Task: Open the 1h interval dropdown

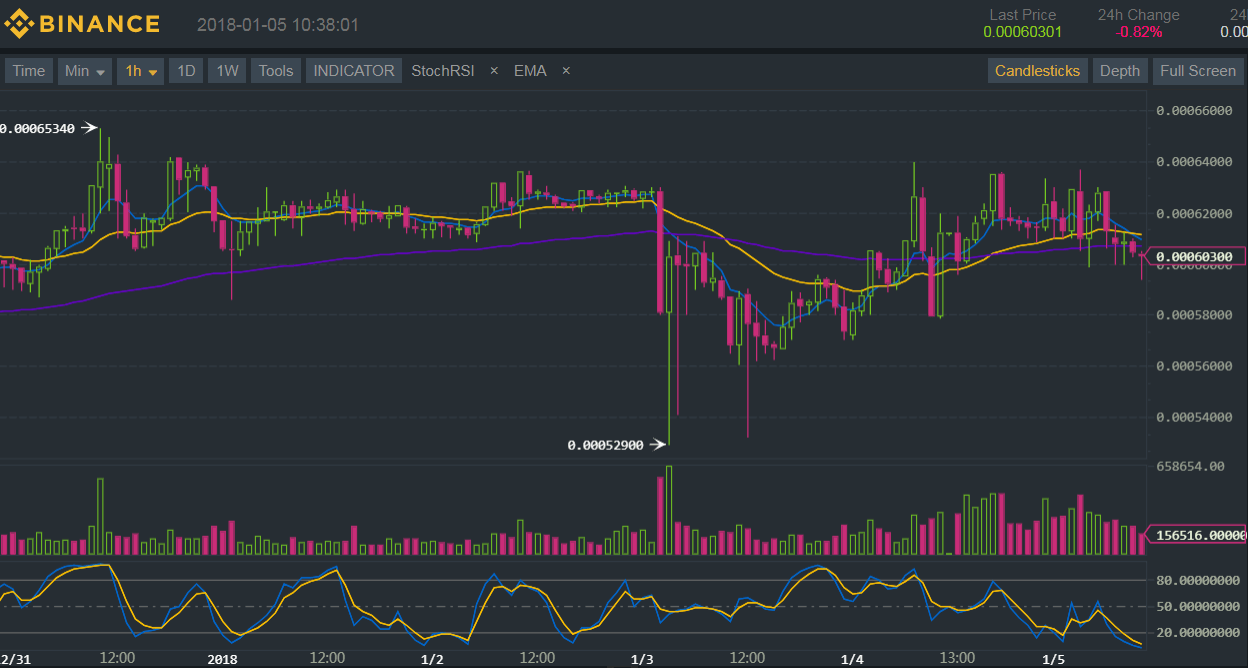Action: pyautogui.click(x=140, y=71)
